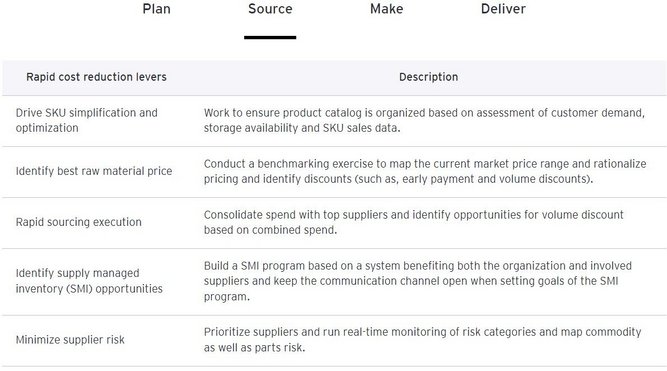Image resolution: width=667 pixels, height=371 pixels.
Task: Select the 'Rapid sourcing execution' lever
Action: [79, 222]
